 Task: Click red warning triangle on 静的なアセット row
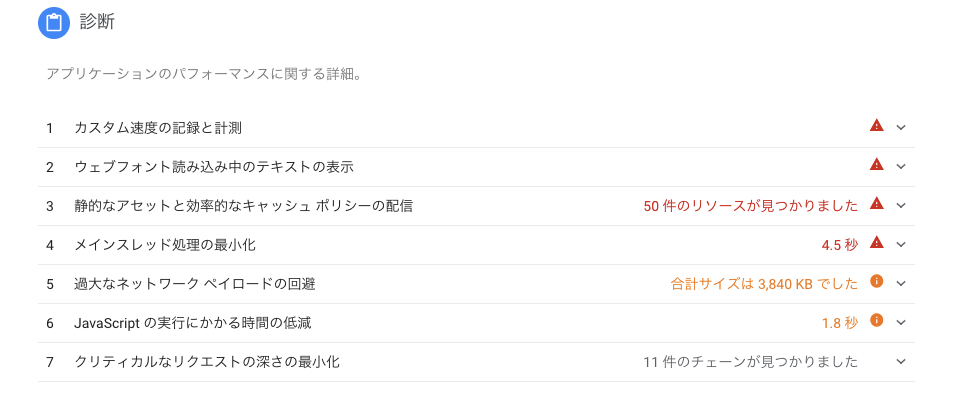coord(876,204)
